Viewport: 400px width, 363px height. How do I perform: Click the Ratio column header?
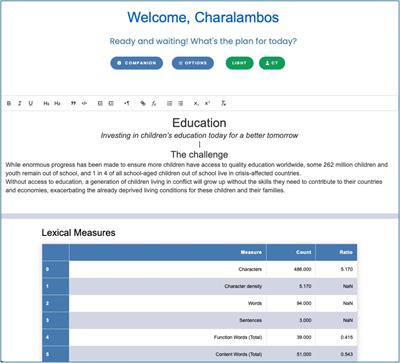coord(336,252)
